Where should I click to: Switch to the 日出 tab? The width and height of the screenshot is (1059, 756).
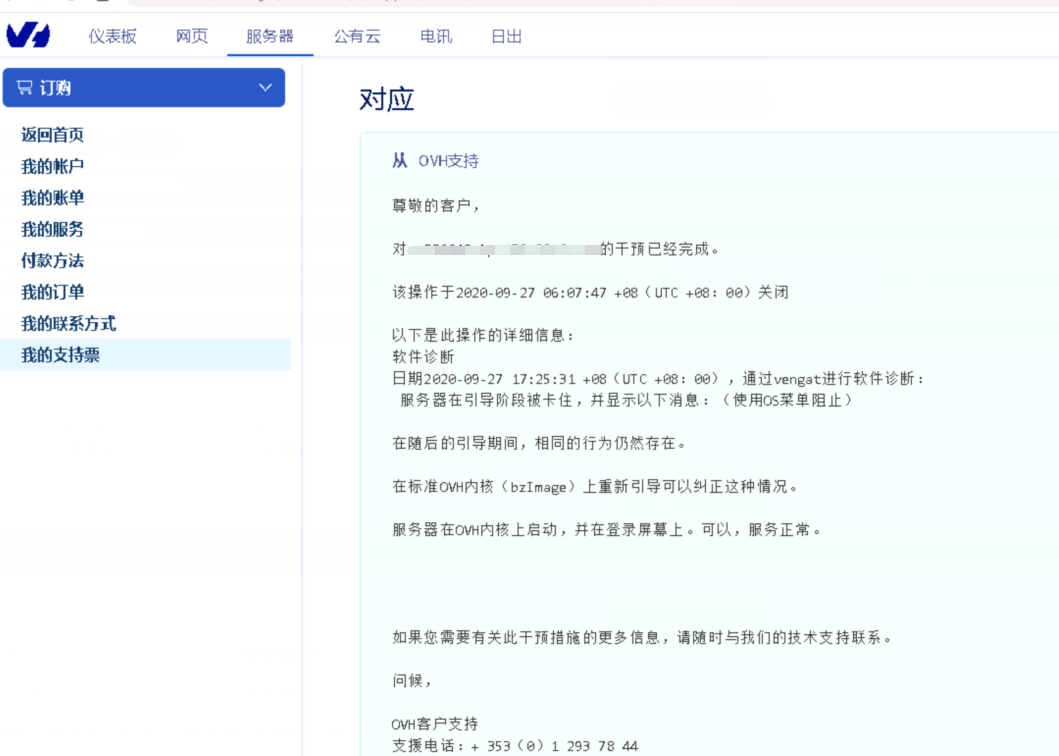click(506, 36)
